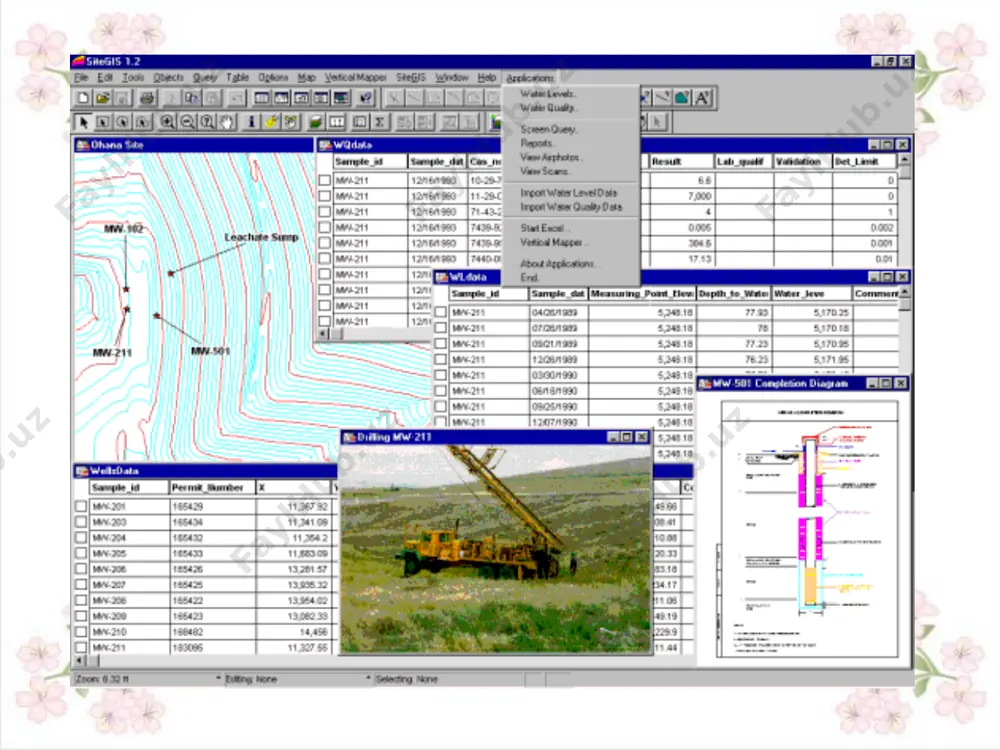Select the Info tool icon
This screenshot has width=1000, height=750.
point(251,122)
